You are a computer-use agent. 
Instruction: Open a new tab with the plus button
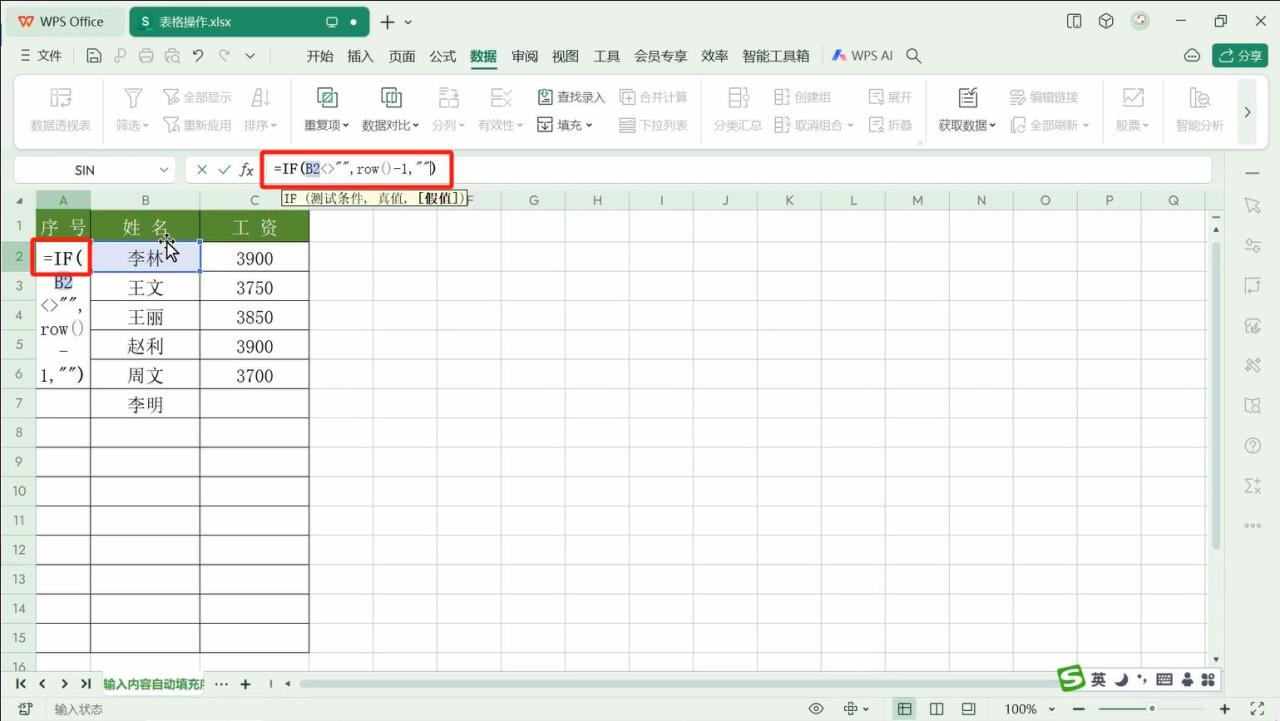tap(388, 22)
